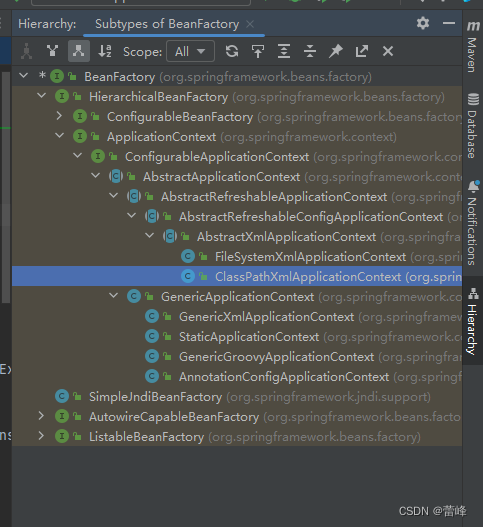Select BeanFactory root row
This screenshot has height=527, width=483.
click(x=237, y=76)
